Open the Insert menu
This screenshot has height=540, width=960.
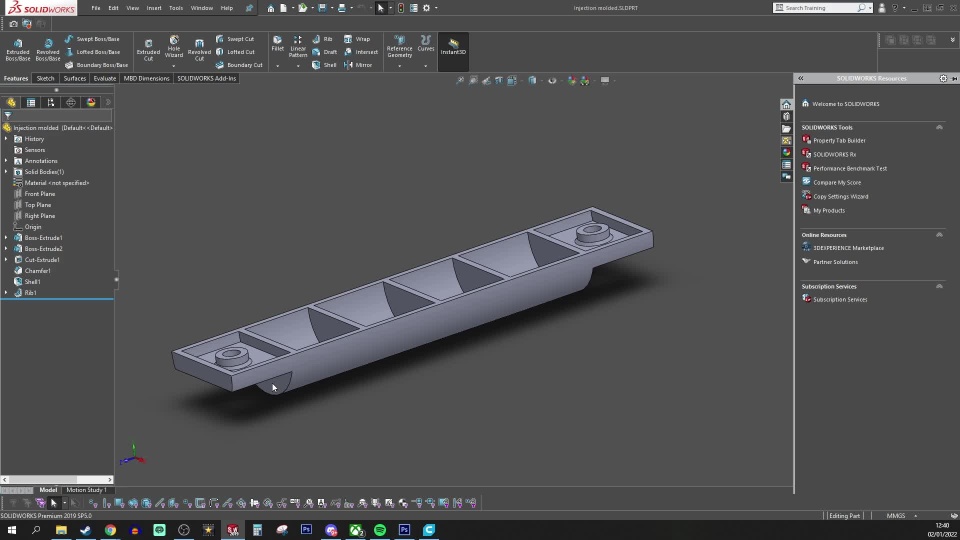[x=153, y=8]
